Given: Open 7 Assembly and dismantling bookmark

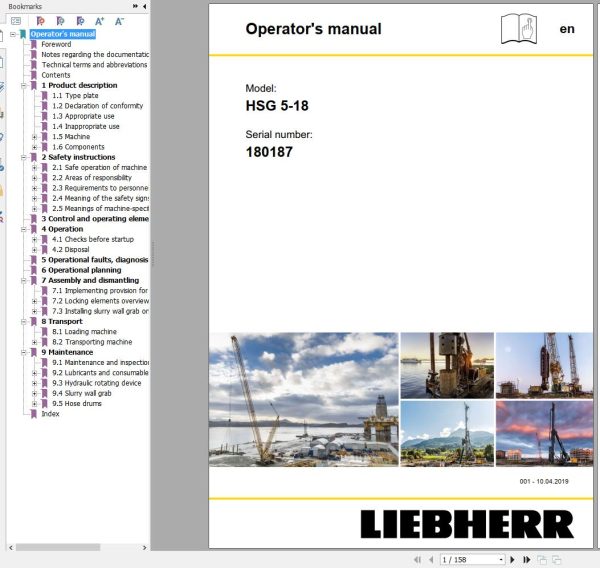Looking at the screenshot, I should 90,280.
